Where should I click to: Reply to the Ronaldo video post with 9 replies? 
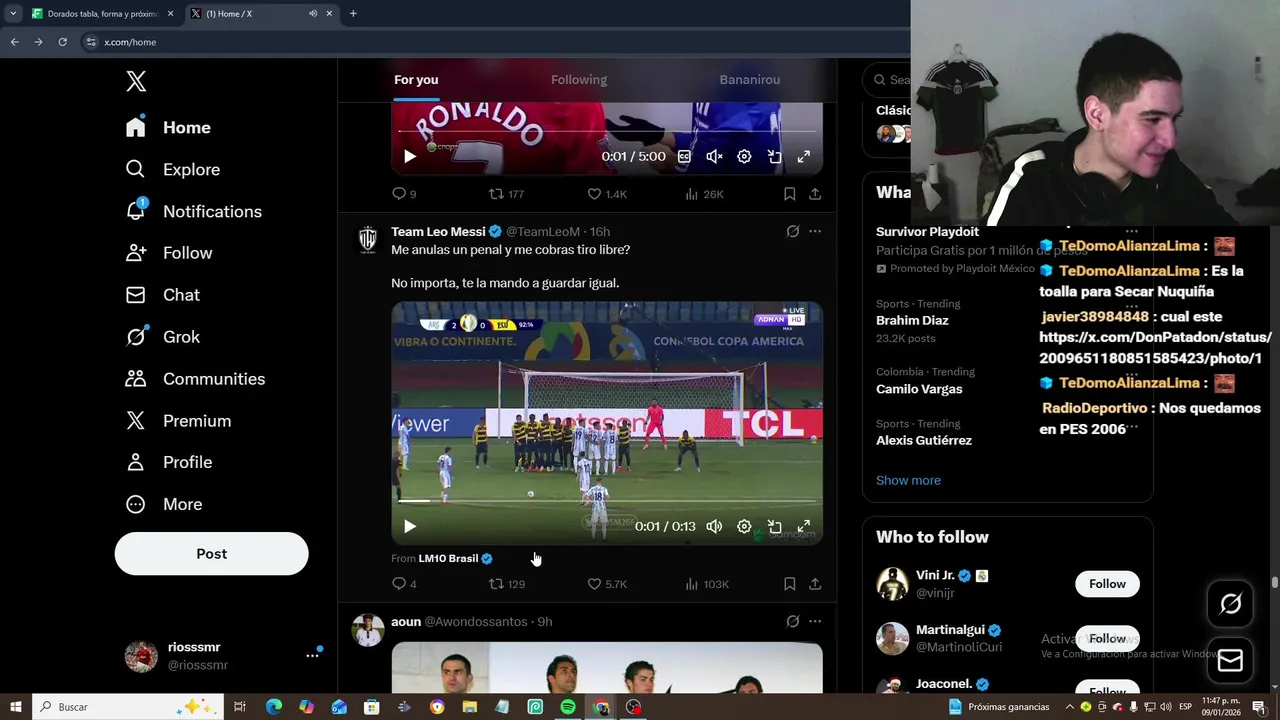[x=404, y=194]
